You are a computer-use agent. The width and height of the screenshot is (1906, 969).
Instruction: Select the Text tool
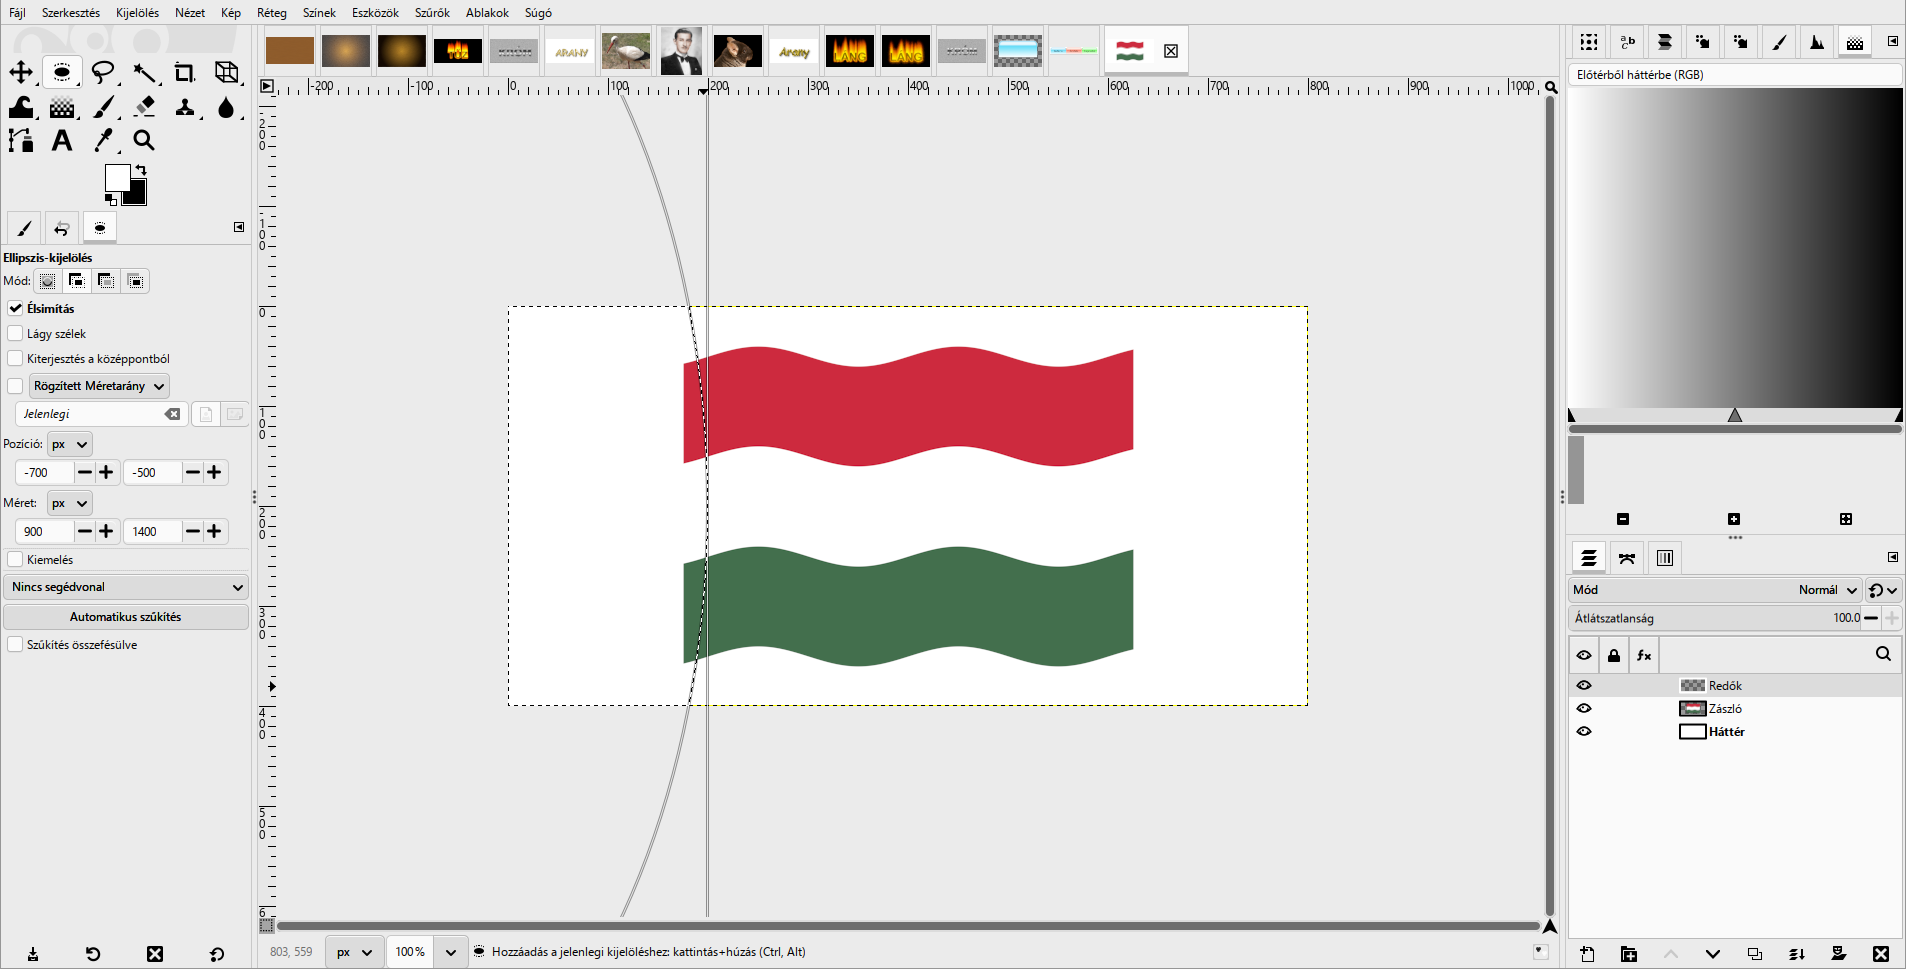pyautogui.click(x=62, y=140)
